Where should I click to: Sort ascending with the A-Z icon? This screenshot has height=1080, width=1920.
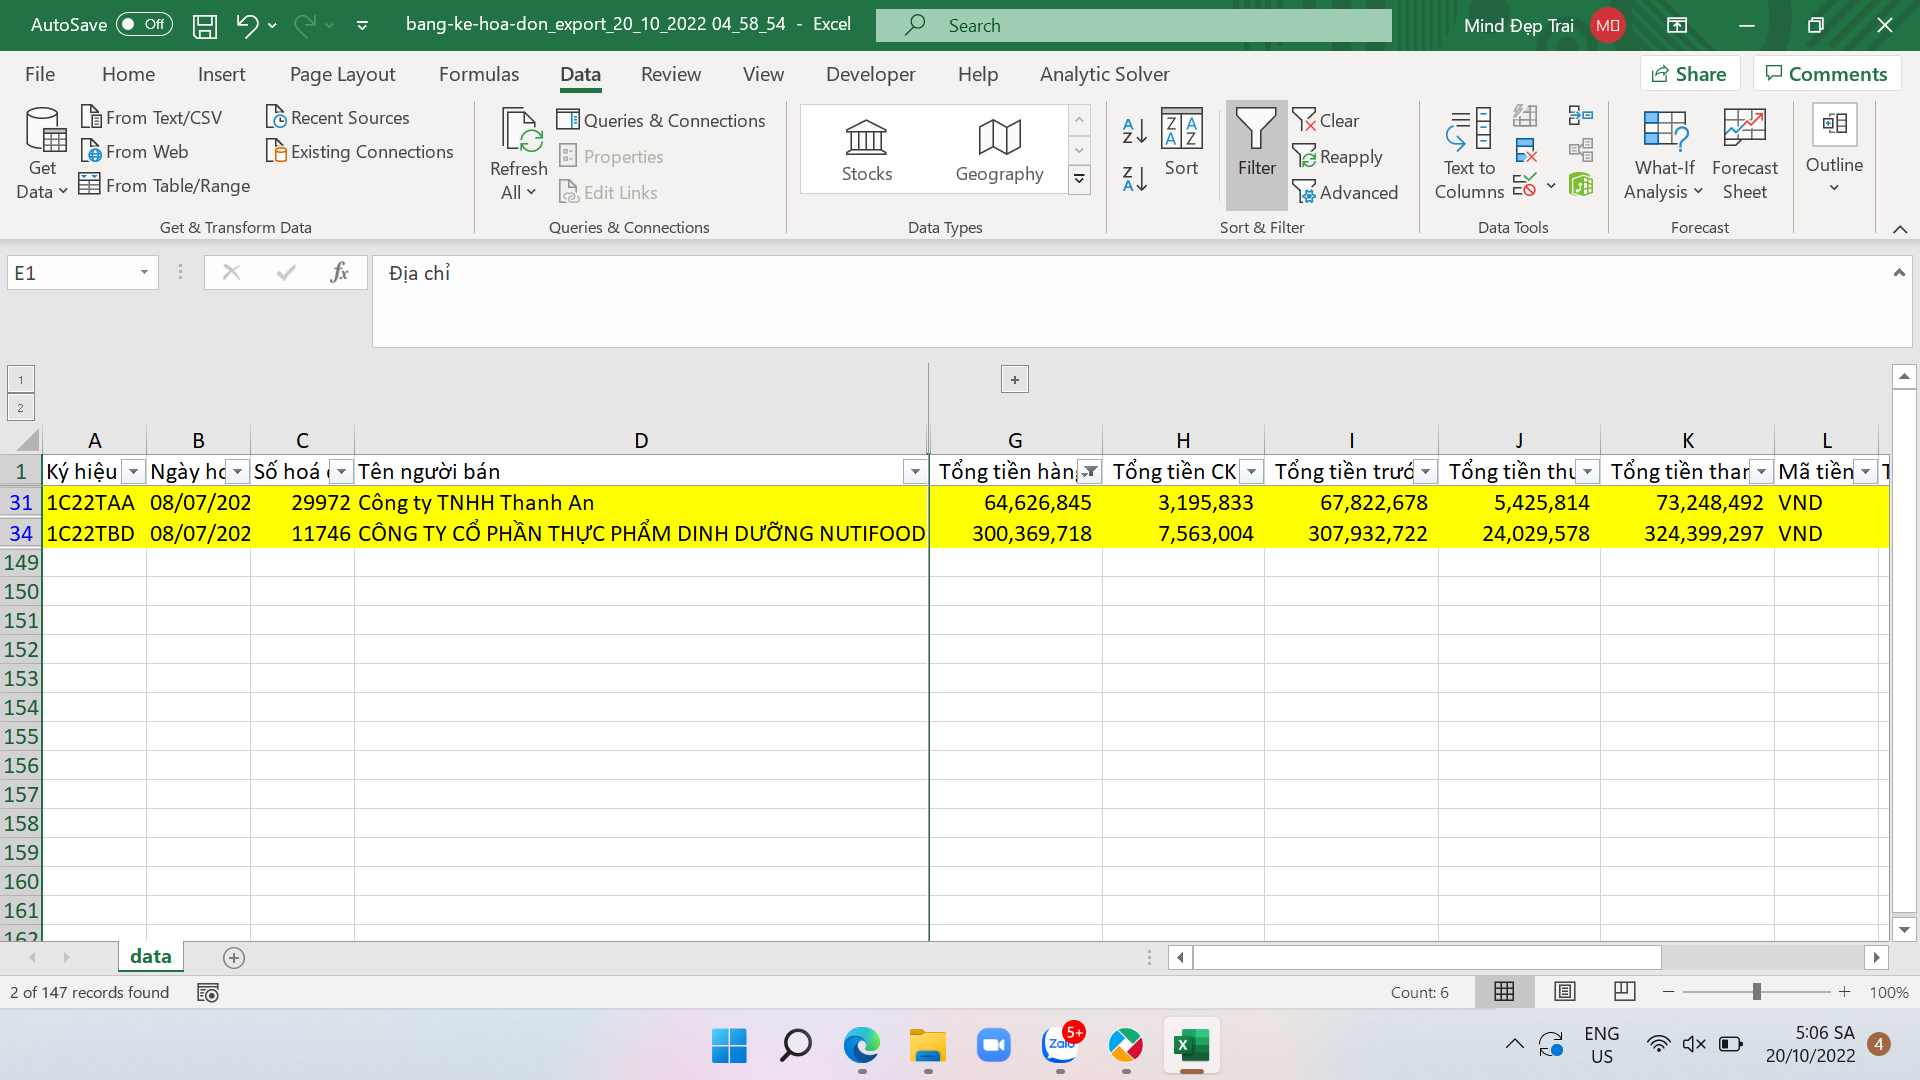pyautogui.click(x=1134, y=130)
